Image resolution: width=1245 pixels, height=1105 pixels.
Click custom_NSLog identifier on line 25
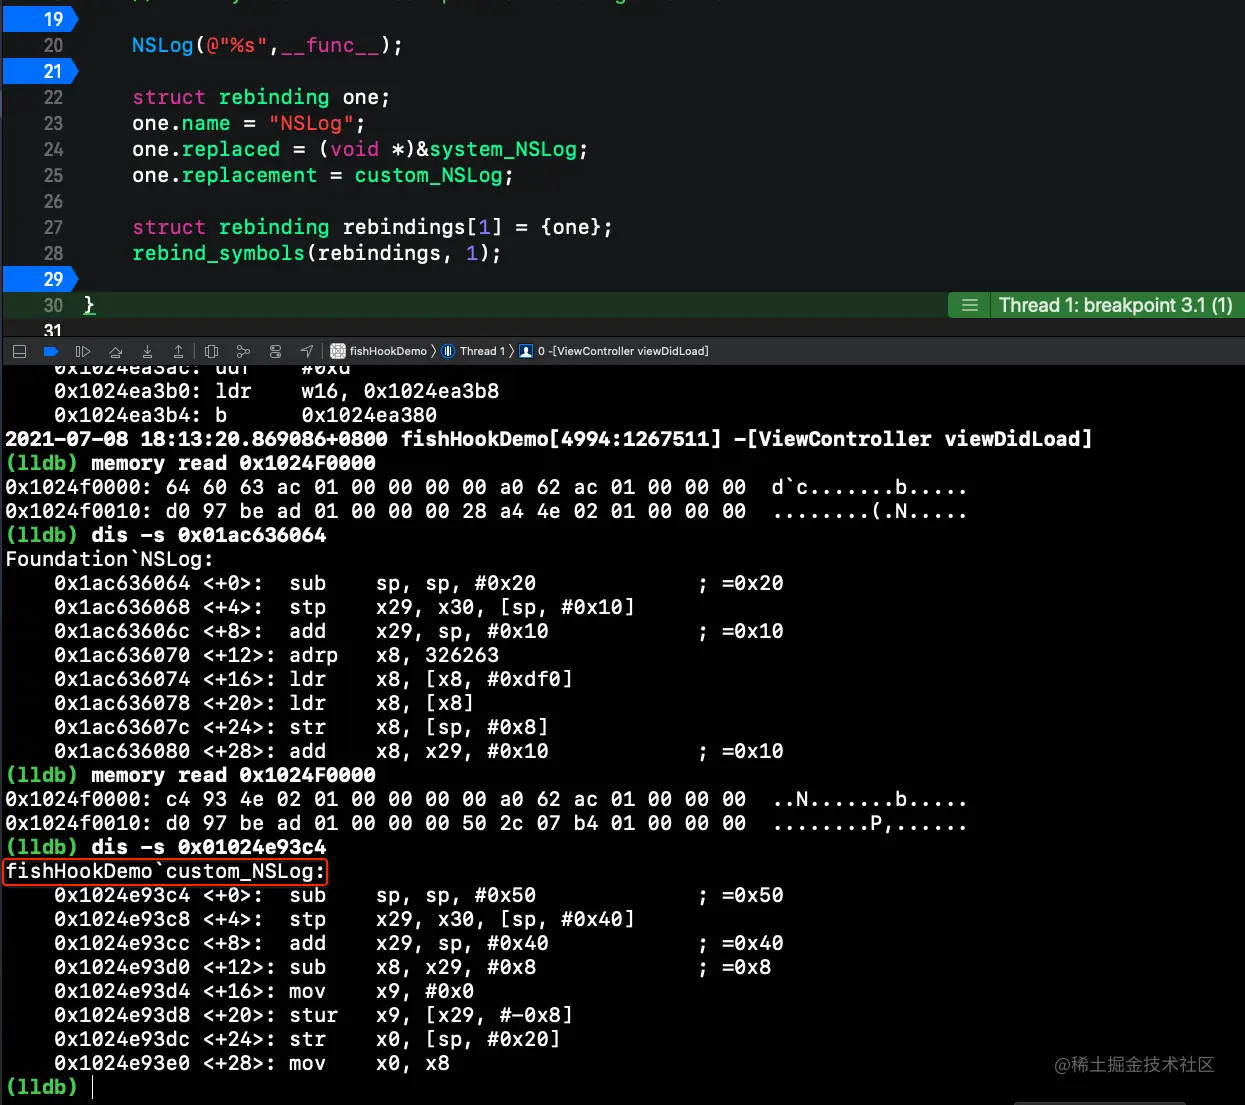428,175
